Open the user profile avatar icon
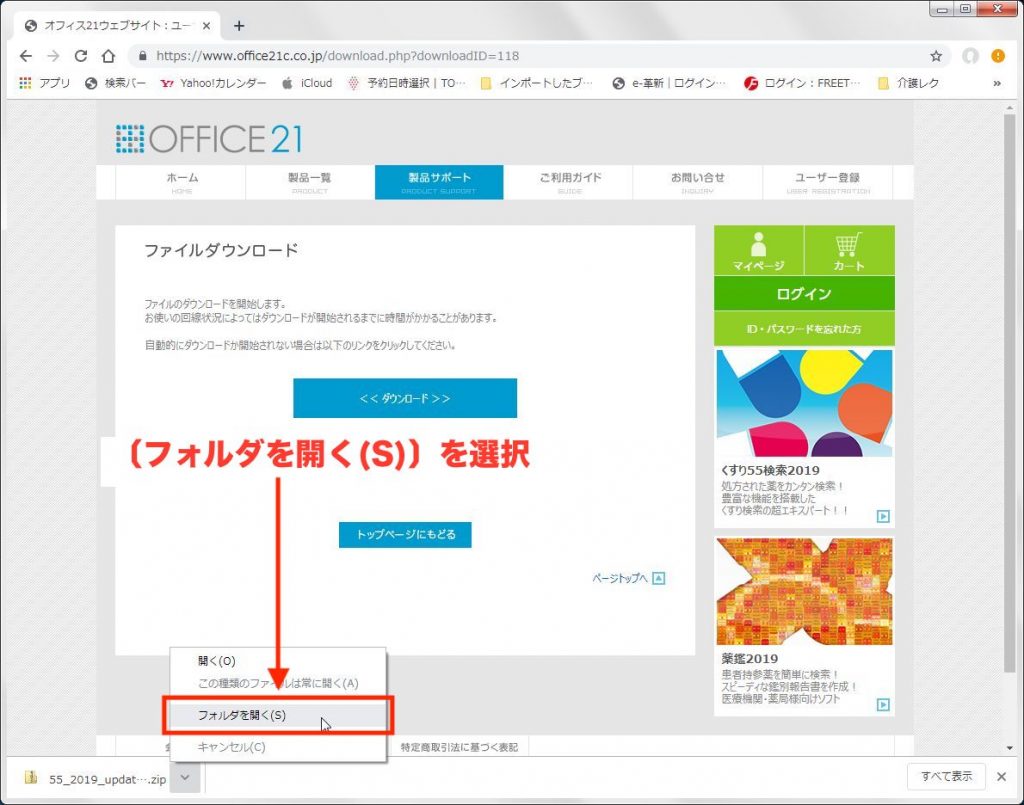 click(x=970, y=56)
